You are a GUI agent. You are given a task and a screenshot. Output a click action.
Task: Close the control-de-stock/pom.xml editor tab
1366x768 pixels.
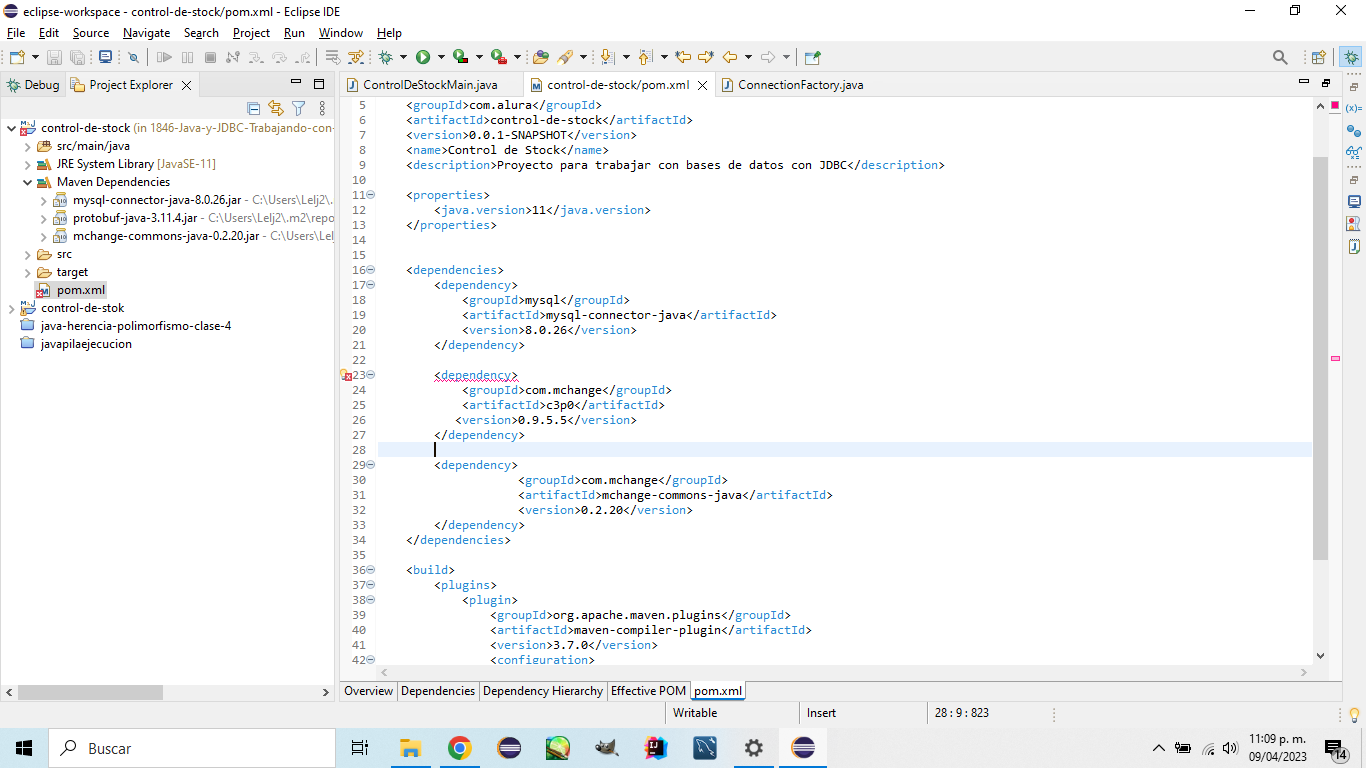(x=703, y=85)
